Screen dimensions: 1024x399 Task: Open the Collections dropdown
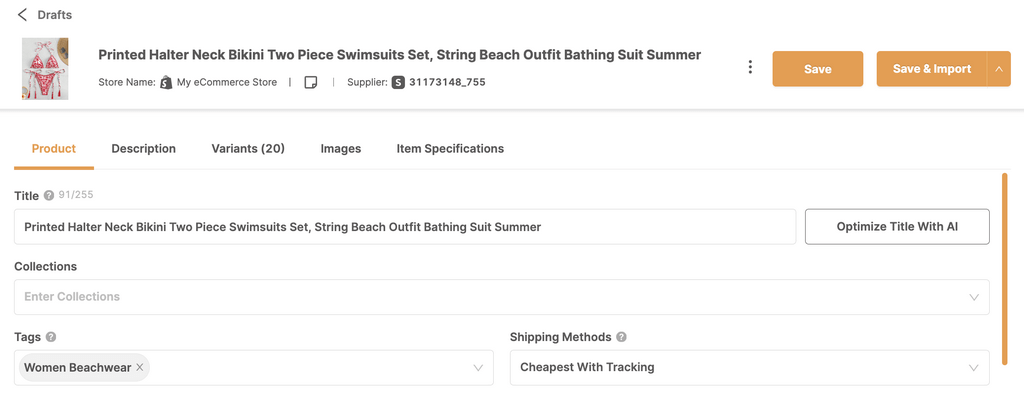[x=502, y=297]
